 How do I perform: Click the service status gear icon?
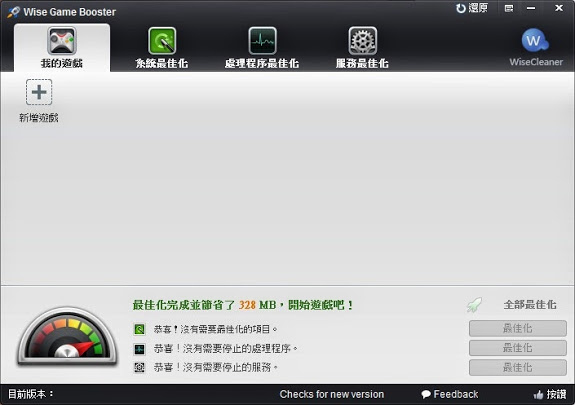(139, 367)
